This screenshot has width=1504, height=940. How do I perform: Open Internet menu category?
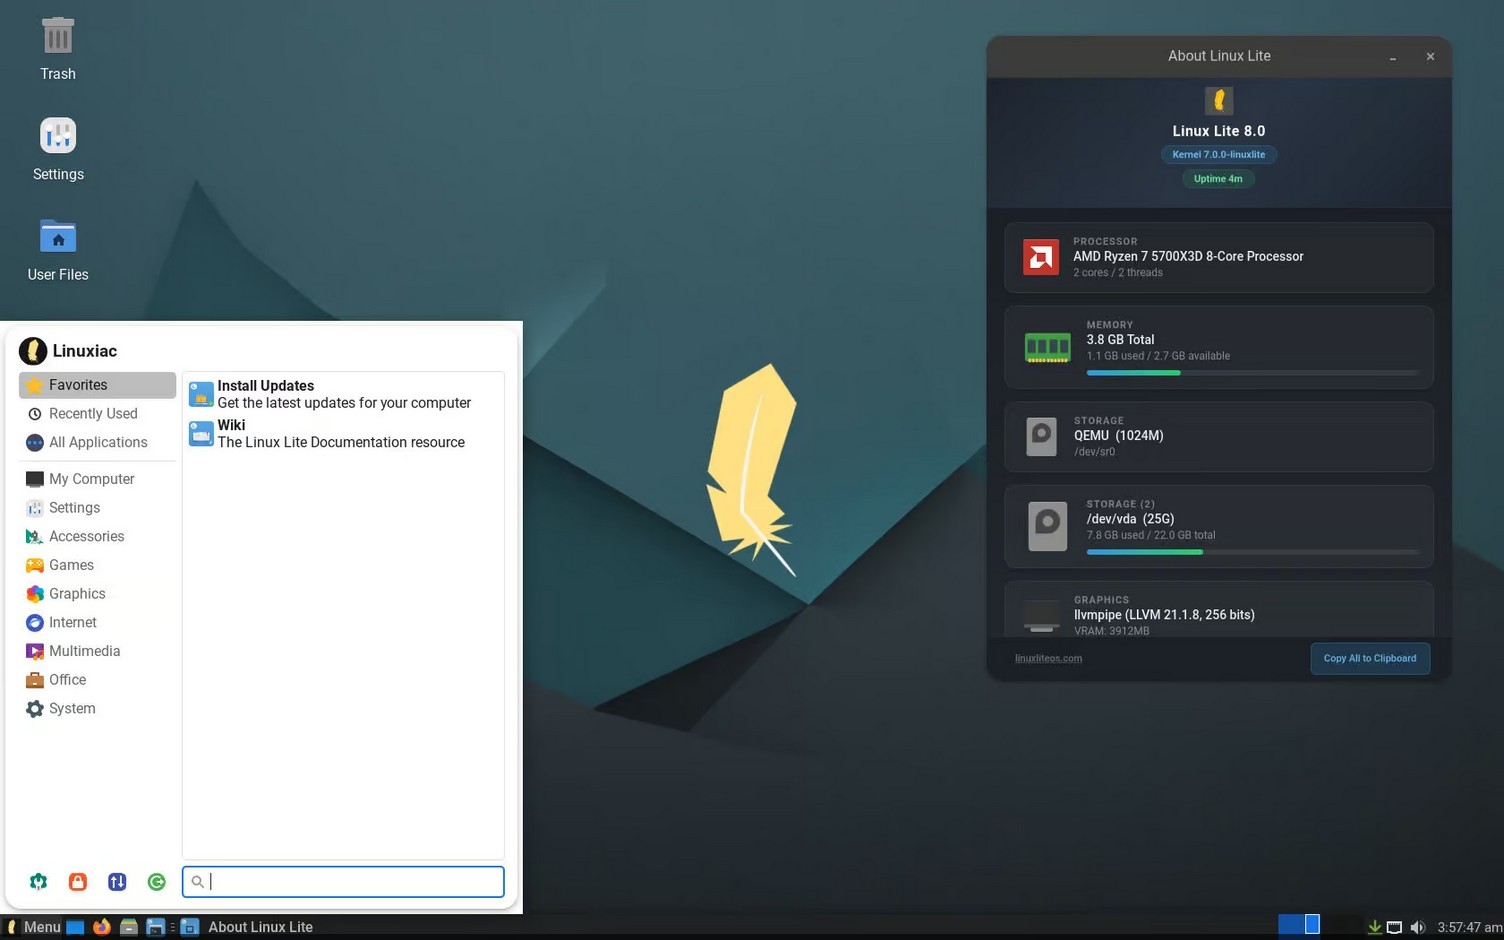pos(97,622)
